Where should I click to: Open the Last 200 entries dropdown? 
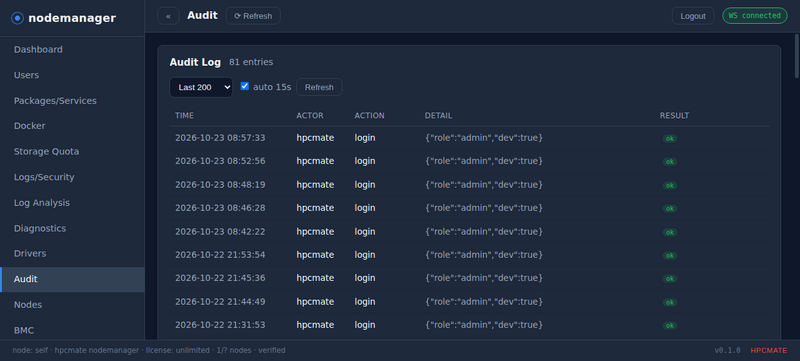(201, 87)
